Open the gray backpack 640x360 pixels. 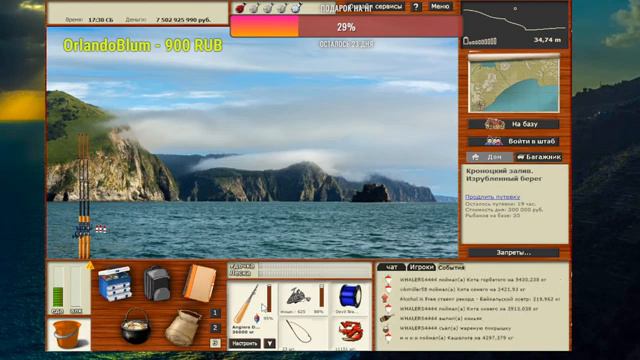point(157,284)
